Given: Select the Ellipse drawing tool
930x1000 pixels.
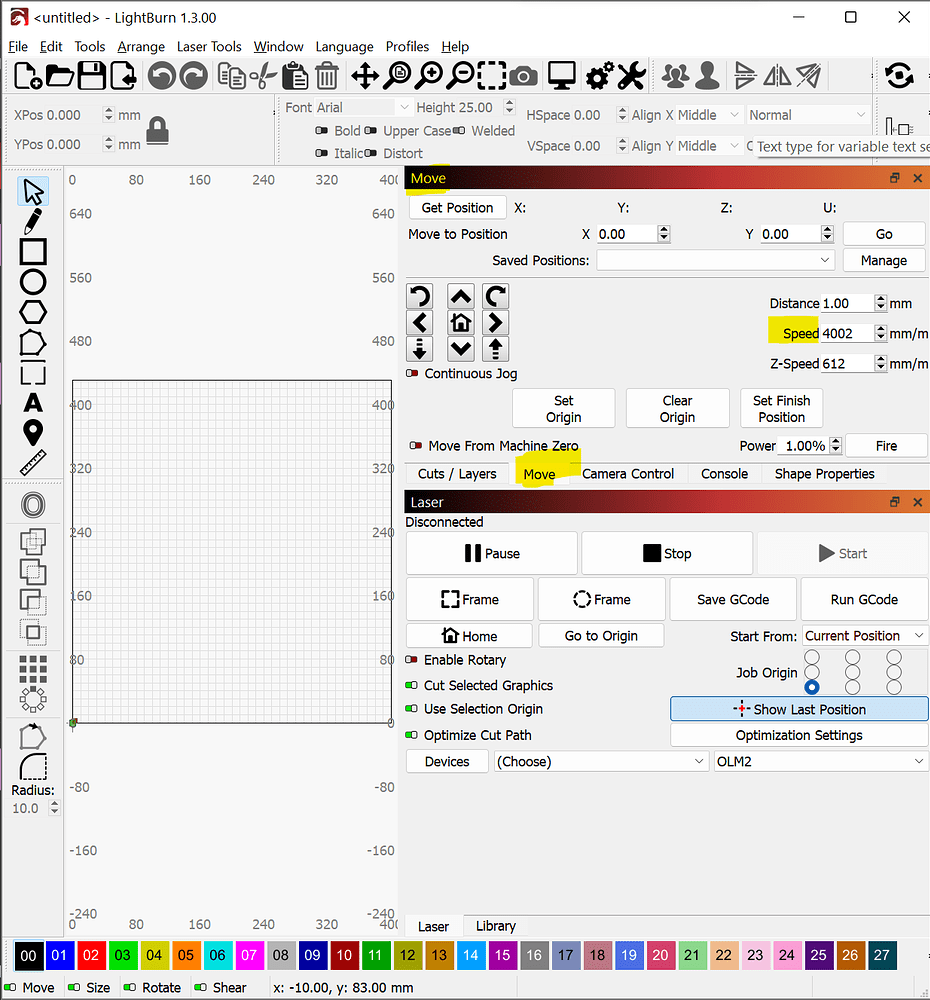Looking at the screenshot, I should coord(32,283).
